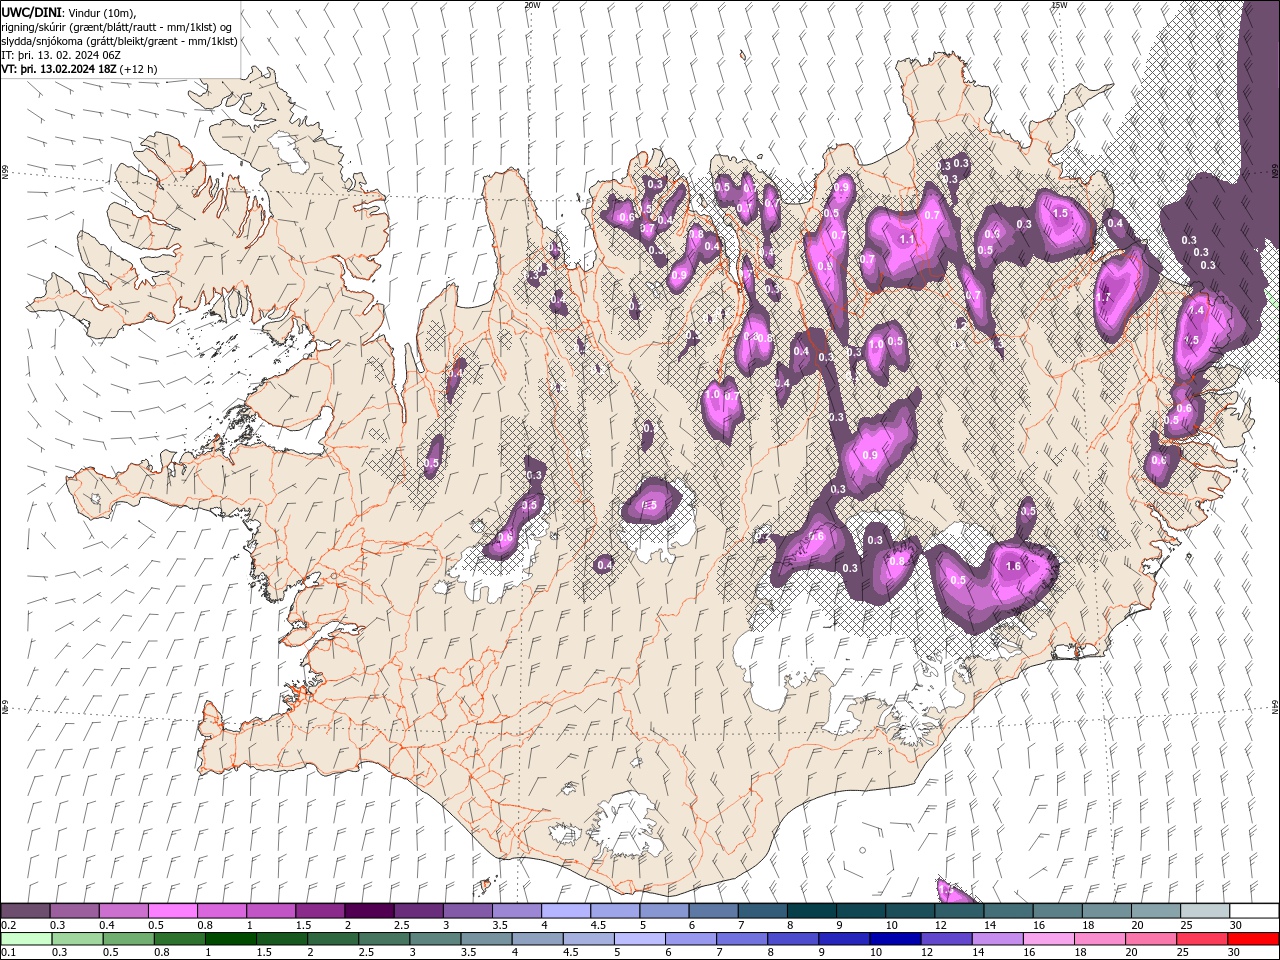Select the palest green rain swatch starting at 0.1

26,939
